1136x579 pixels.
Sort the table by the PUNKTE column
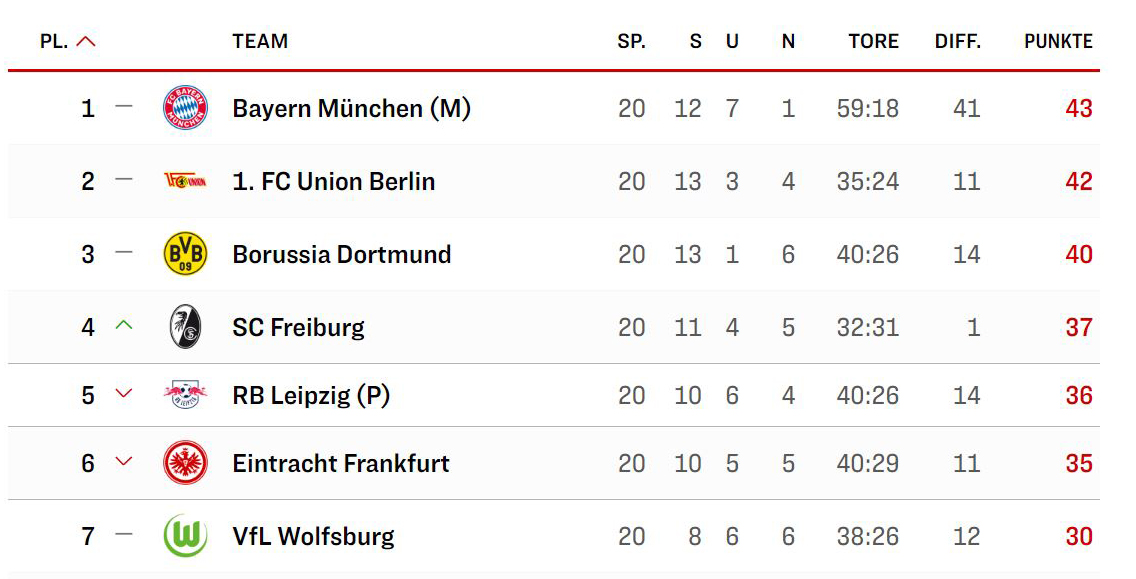coord(1058,41)
